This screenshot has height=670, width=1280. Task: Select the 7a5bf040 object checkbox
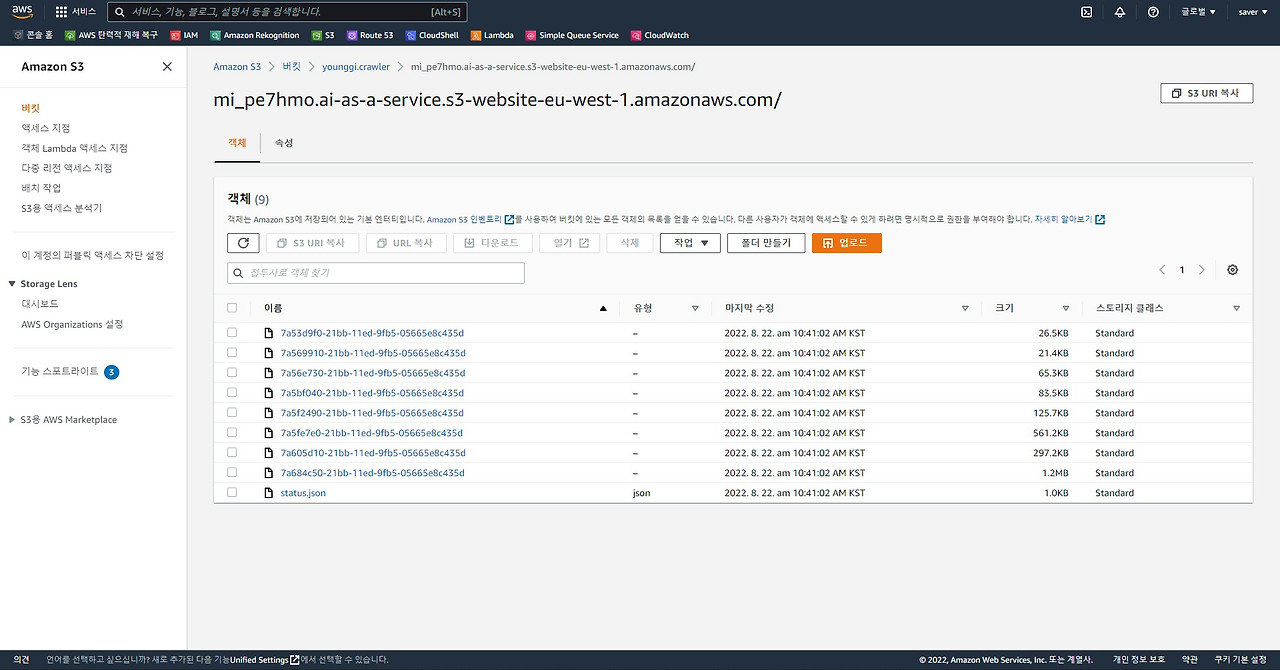(x=232, y=392)
